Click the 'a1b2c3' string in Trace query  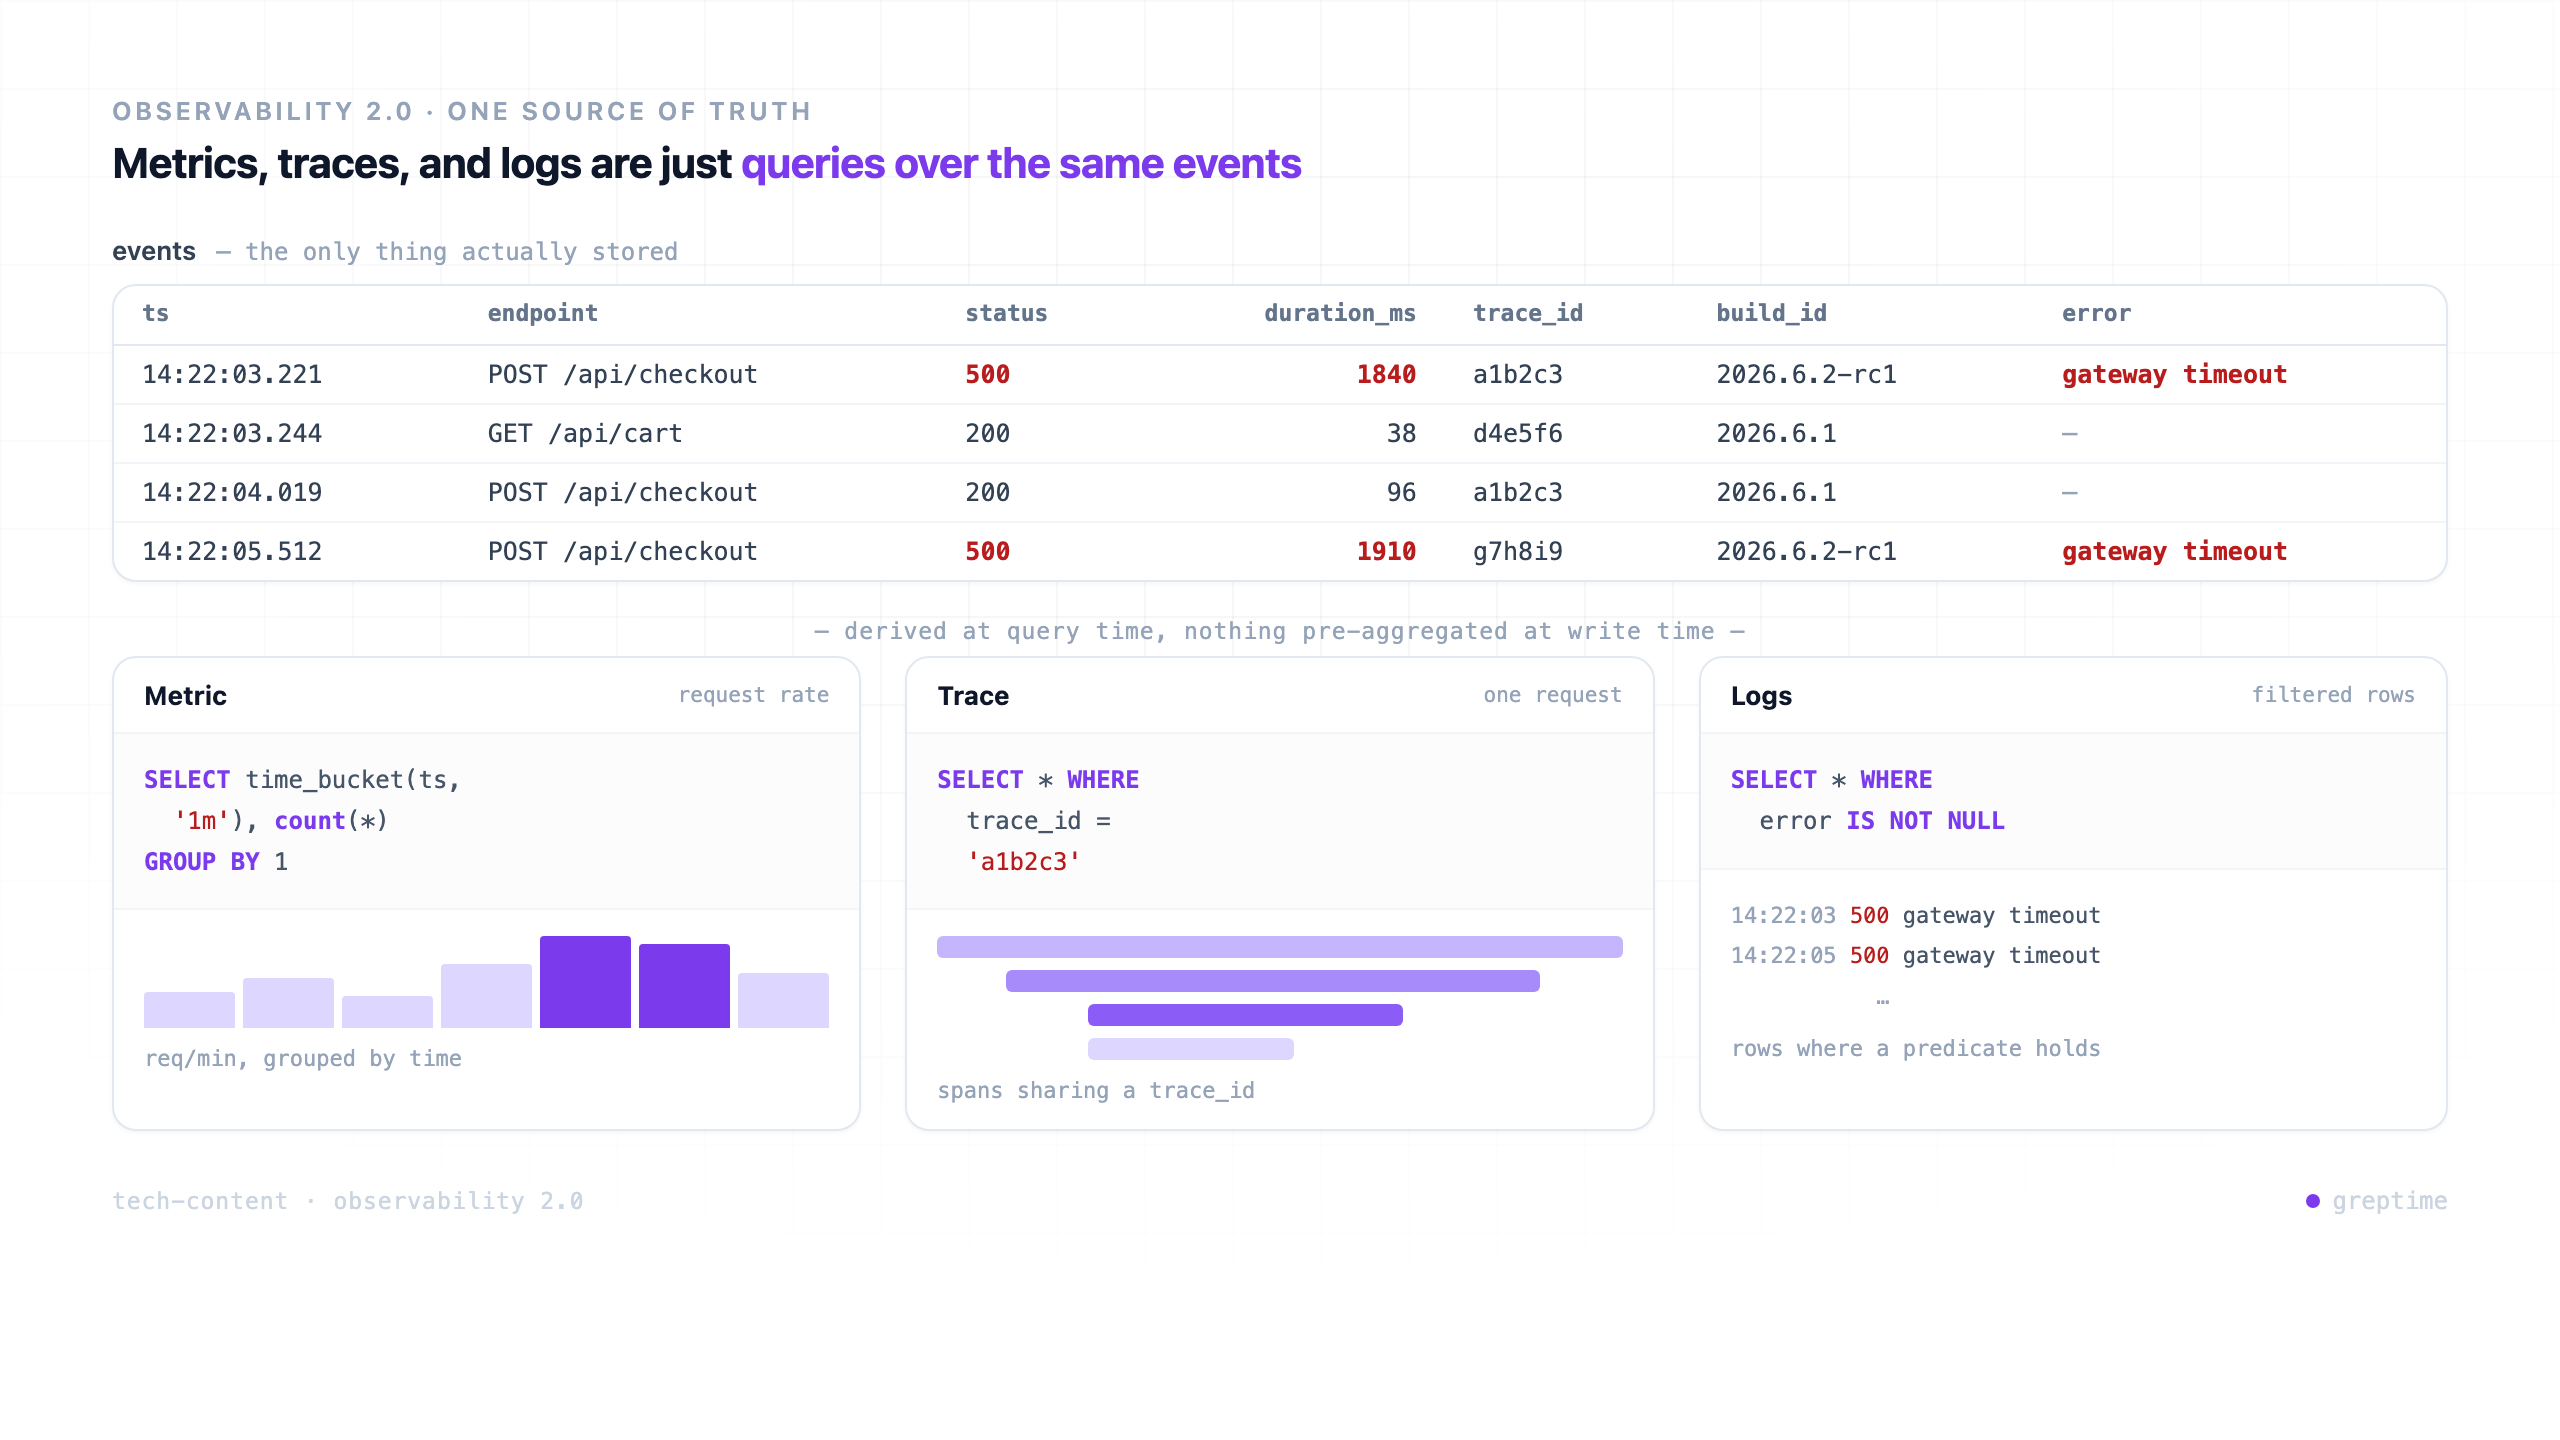point(1024,862)
